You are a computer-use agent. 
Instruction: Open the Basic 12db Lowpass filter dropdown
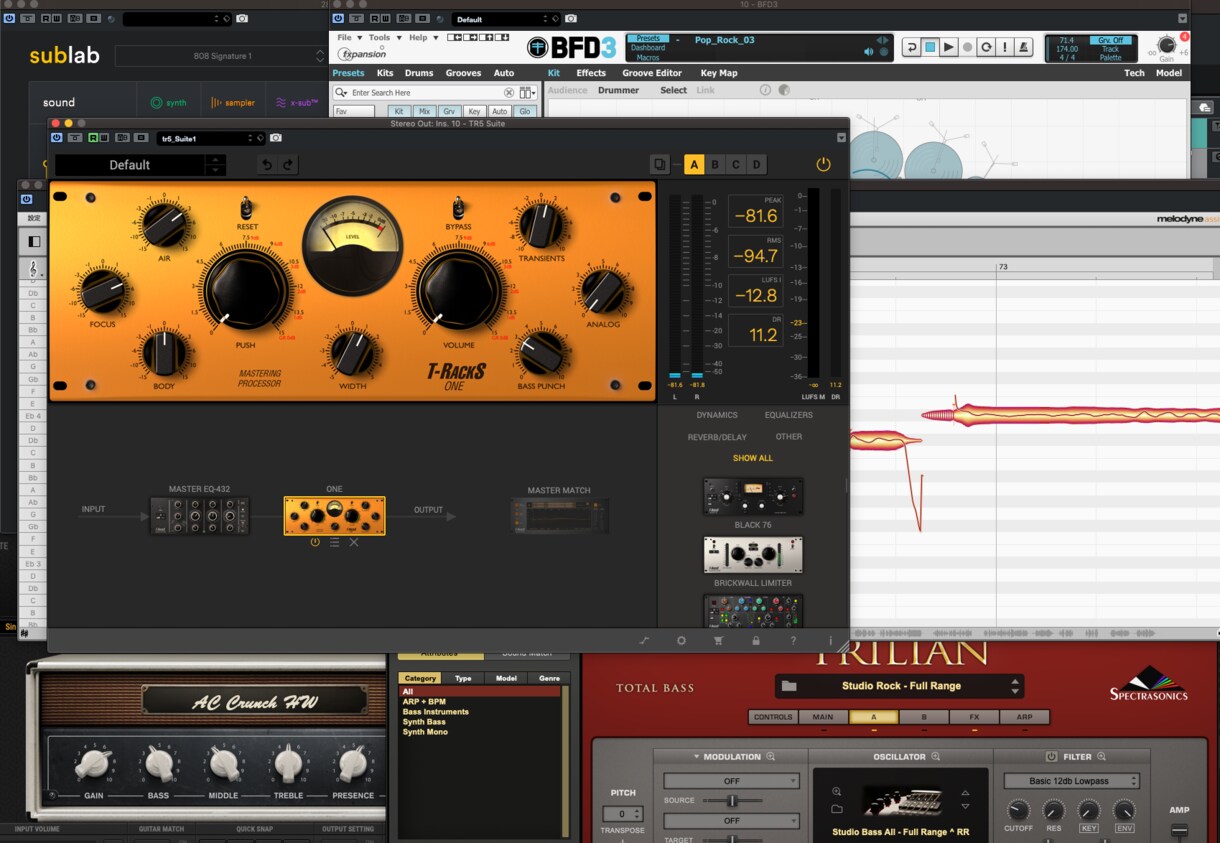[1071, 781]
